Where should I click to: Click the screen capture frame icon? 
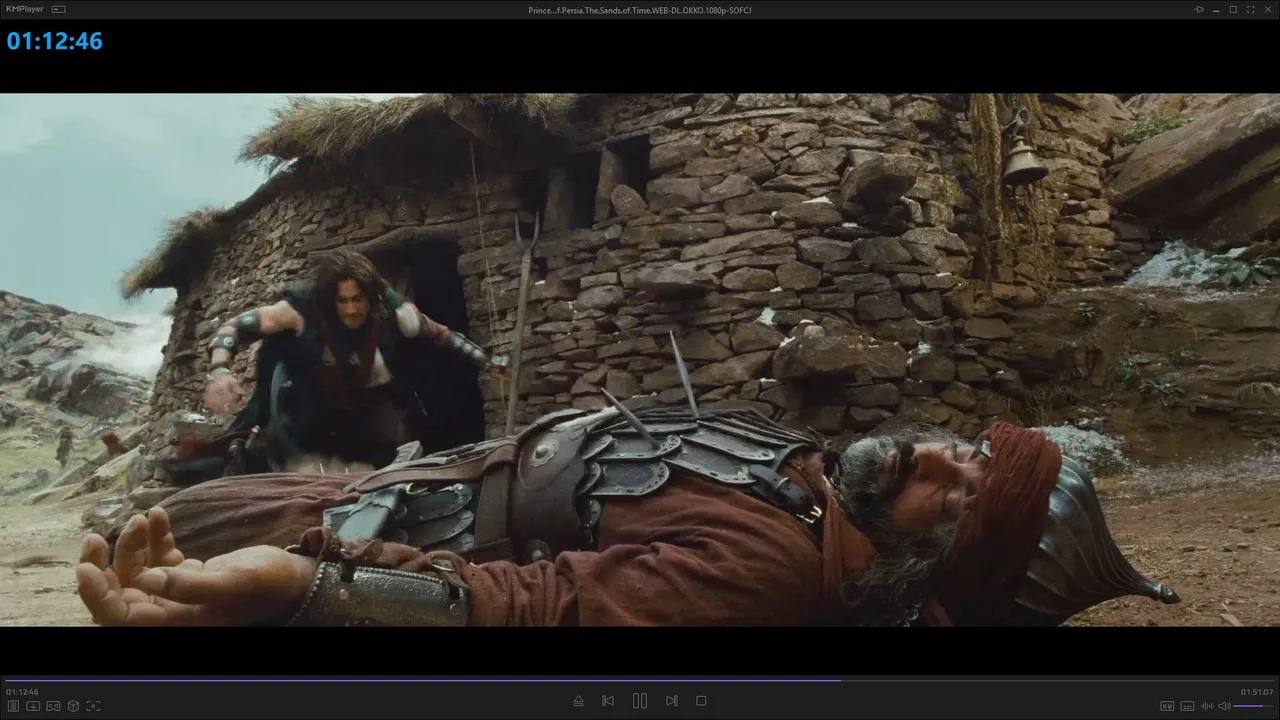(93, 706)
